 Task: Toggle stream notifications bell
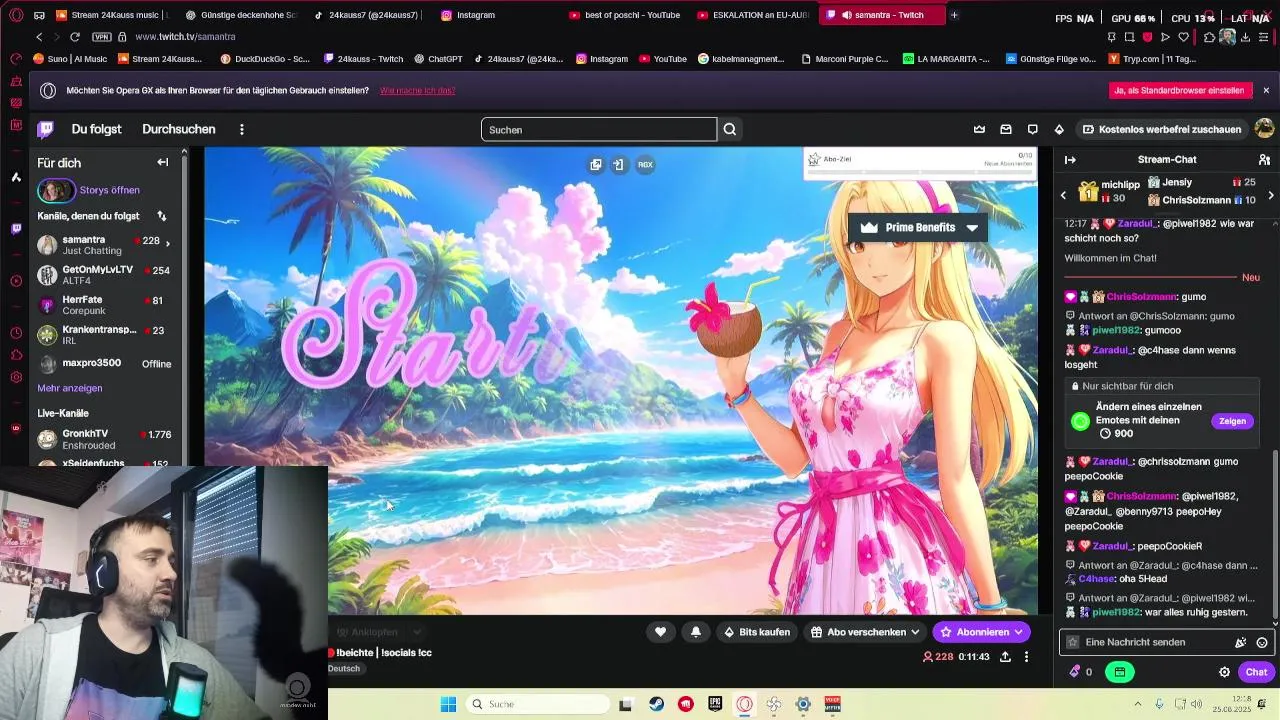click(696, 632)
